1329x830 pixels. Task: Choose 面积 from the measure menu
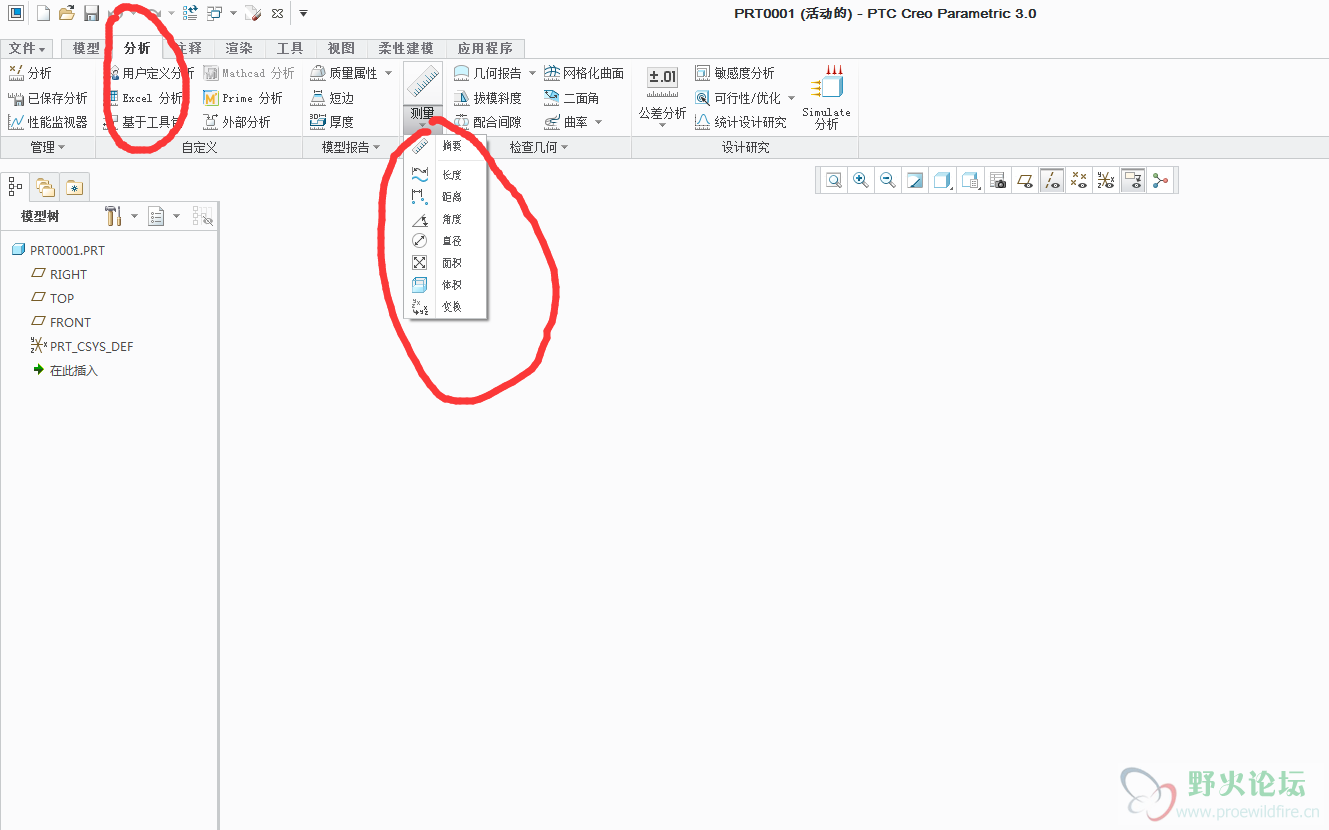coord(445,263)
